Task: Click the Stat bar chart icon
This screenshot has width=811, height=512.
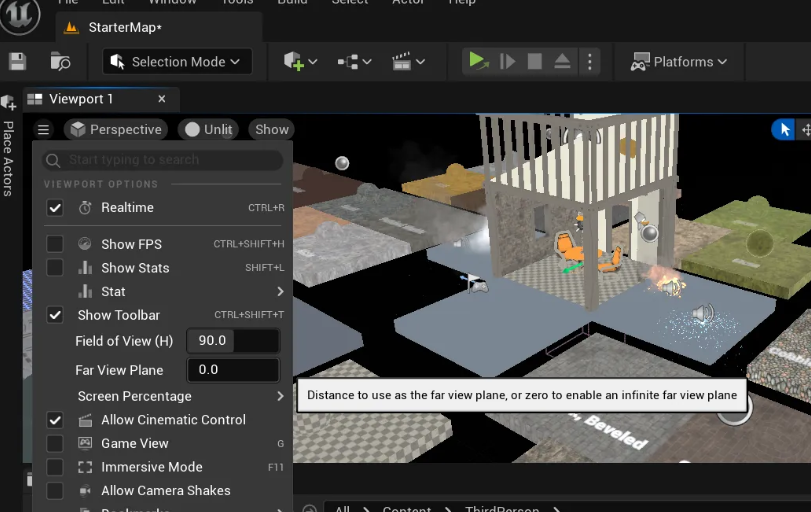Action: coord(85,291)
